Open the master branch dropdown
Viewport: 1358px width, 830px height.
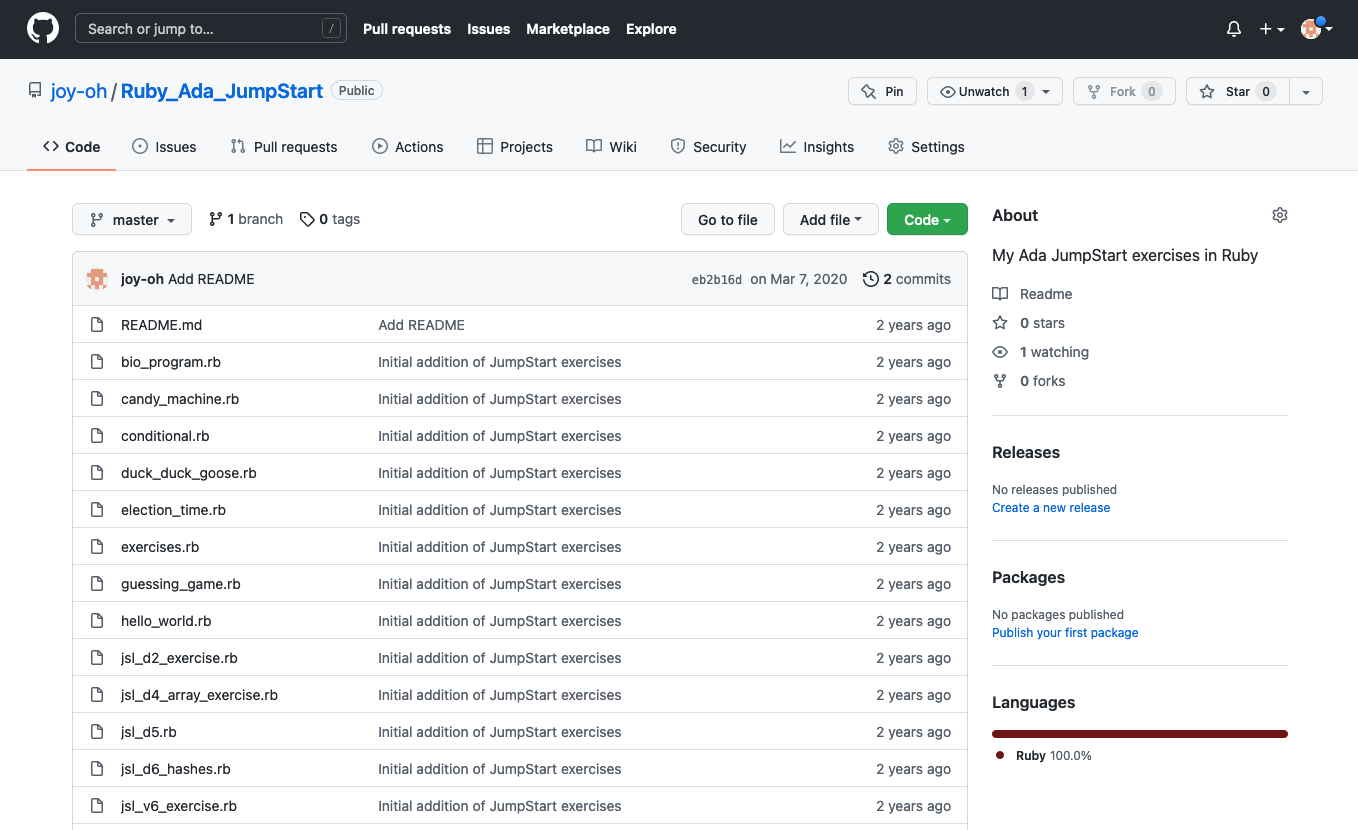(x=132, y=220)
